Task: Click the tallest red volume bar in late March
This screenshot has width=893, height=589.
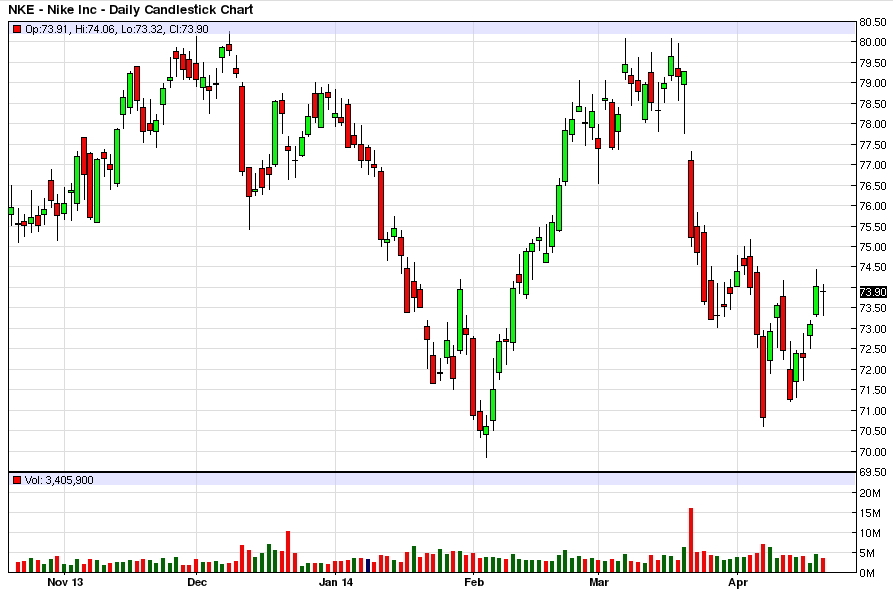Action: pos(691,540)
